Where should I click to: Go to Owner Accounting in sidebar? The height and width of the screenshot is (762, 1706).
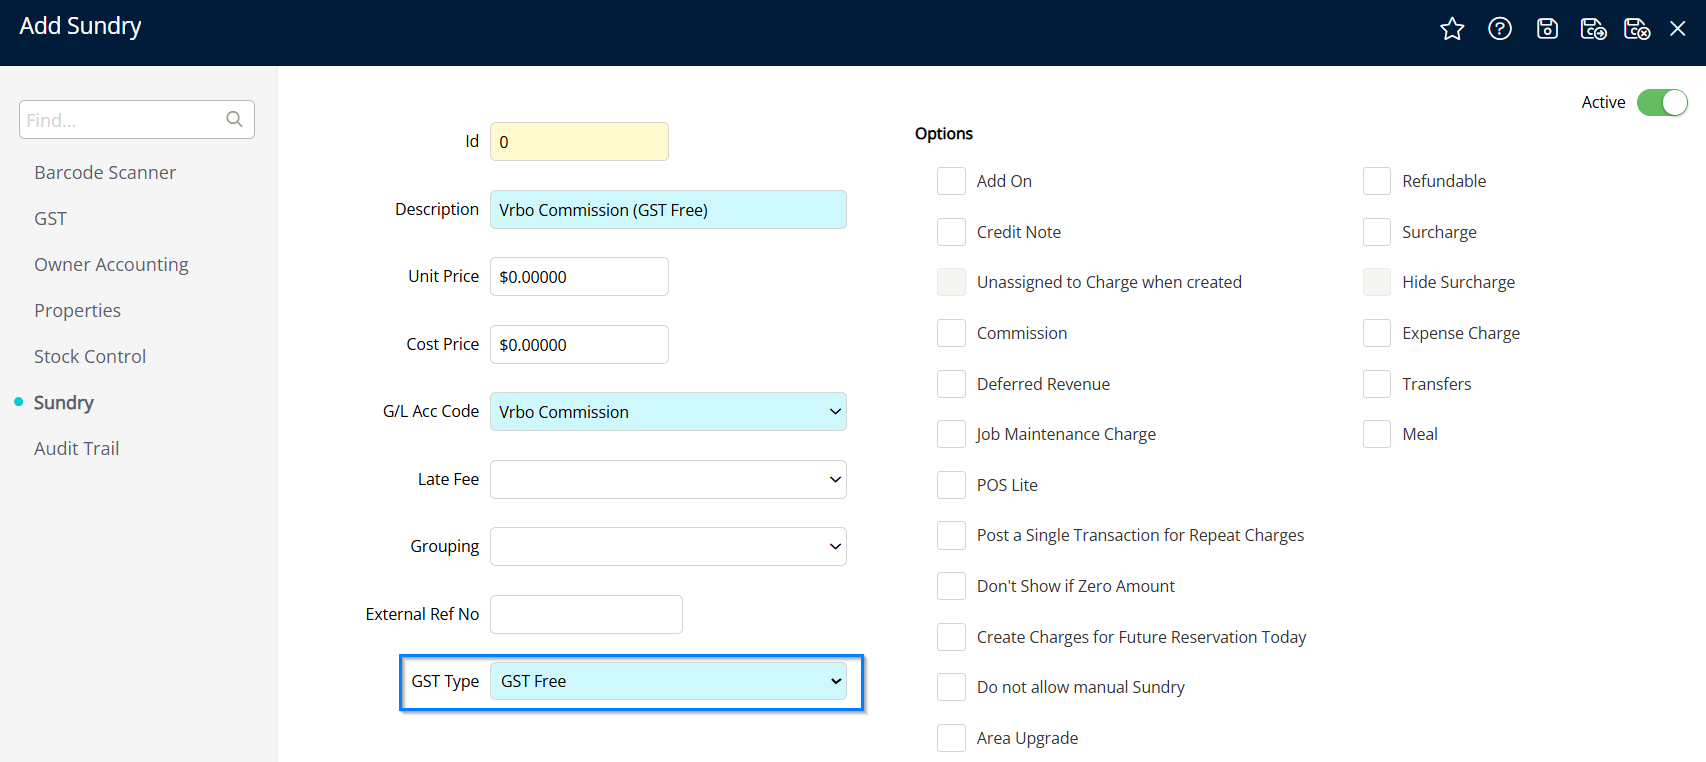111,265
